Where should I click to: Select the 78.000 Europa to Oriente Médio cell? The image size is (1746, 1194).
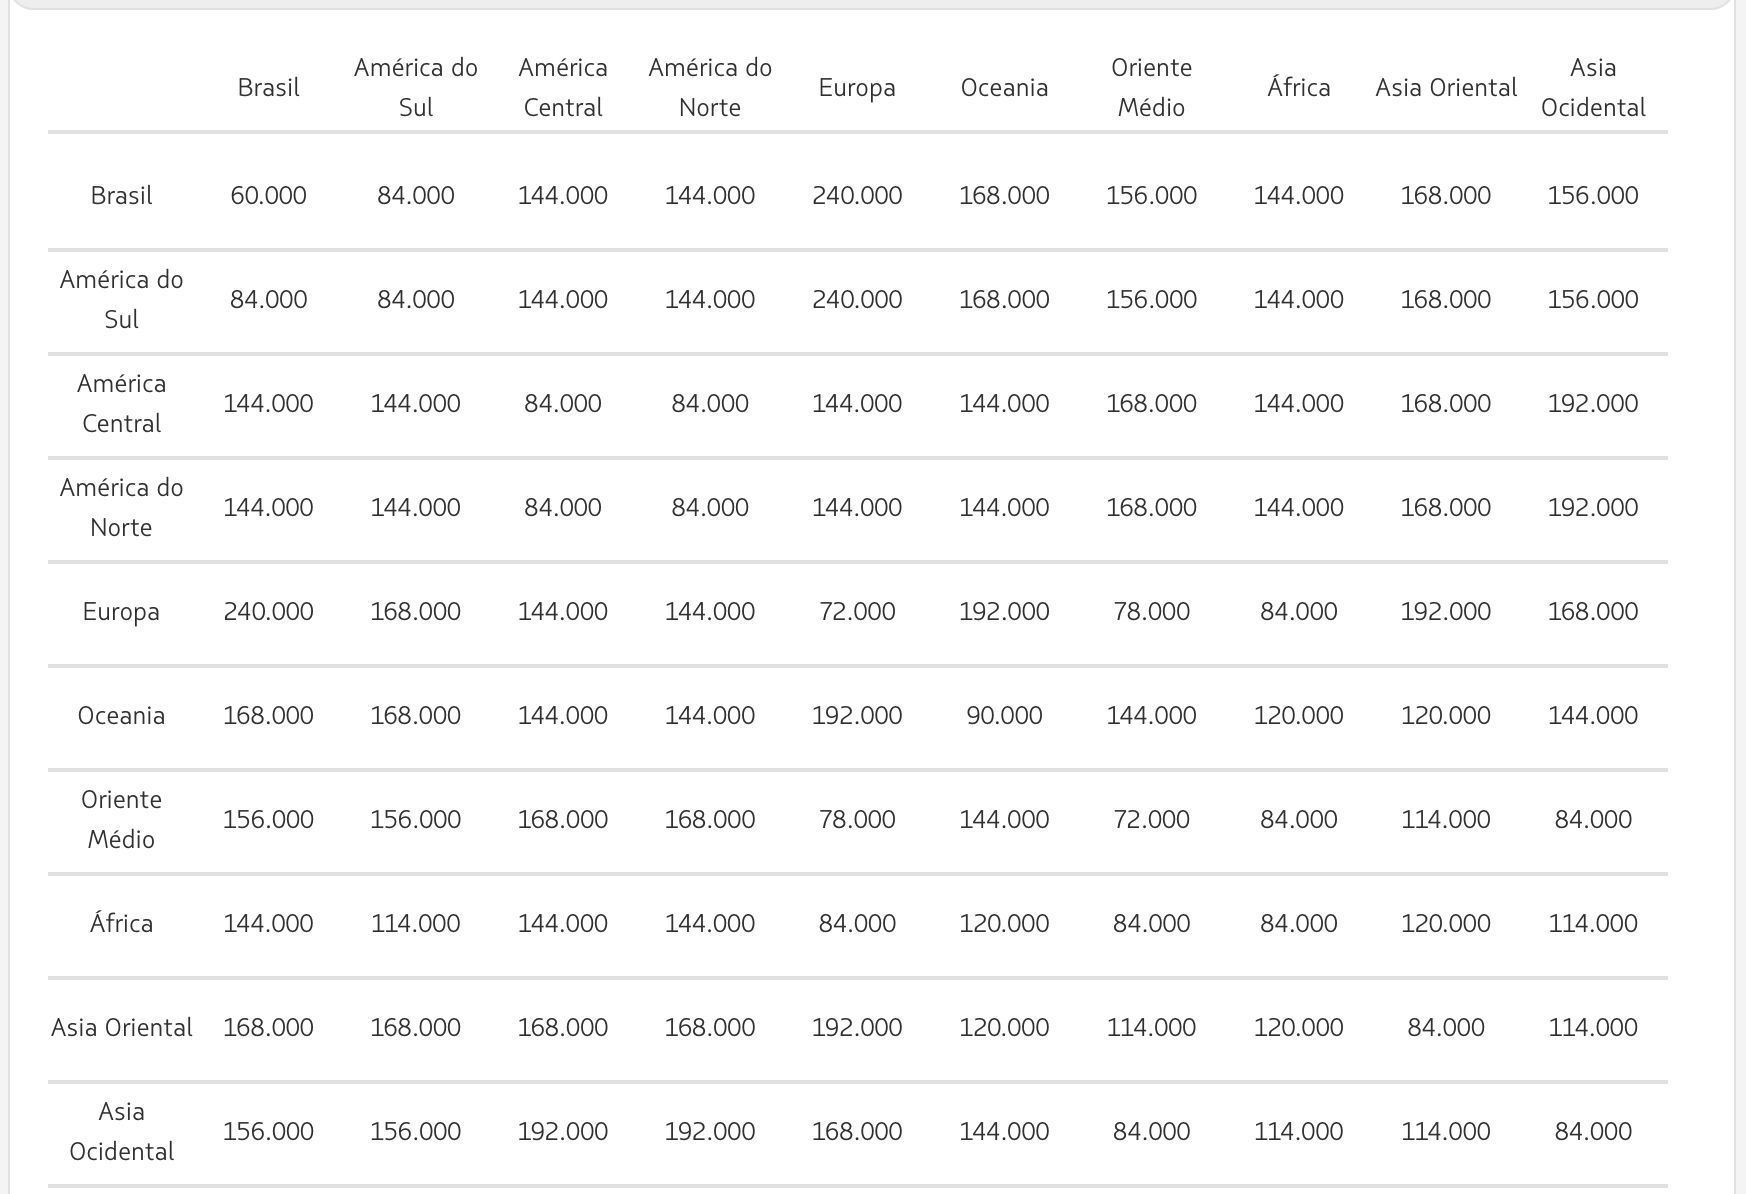tap(1151, 612)
